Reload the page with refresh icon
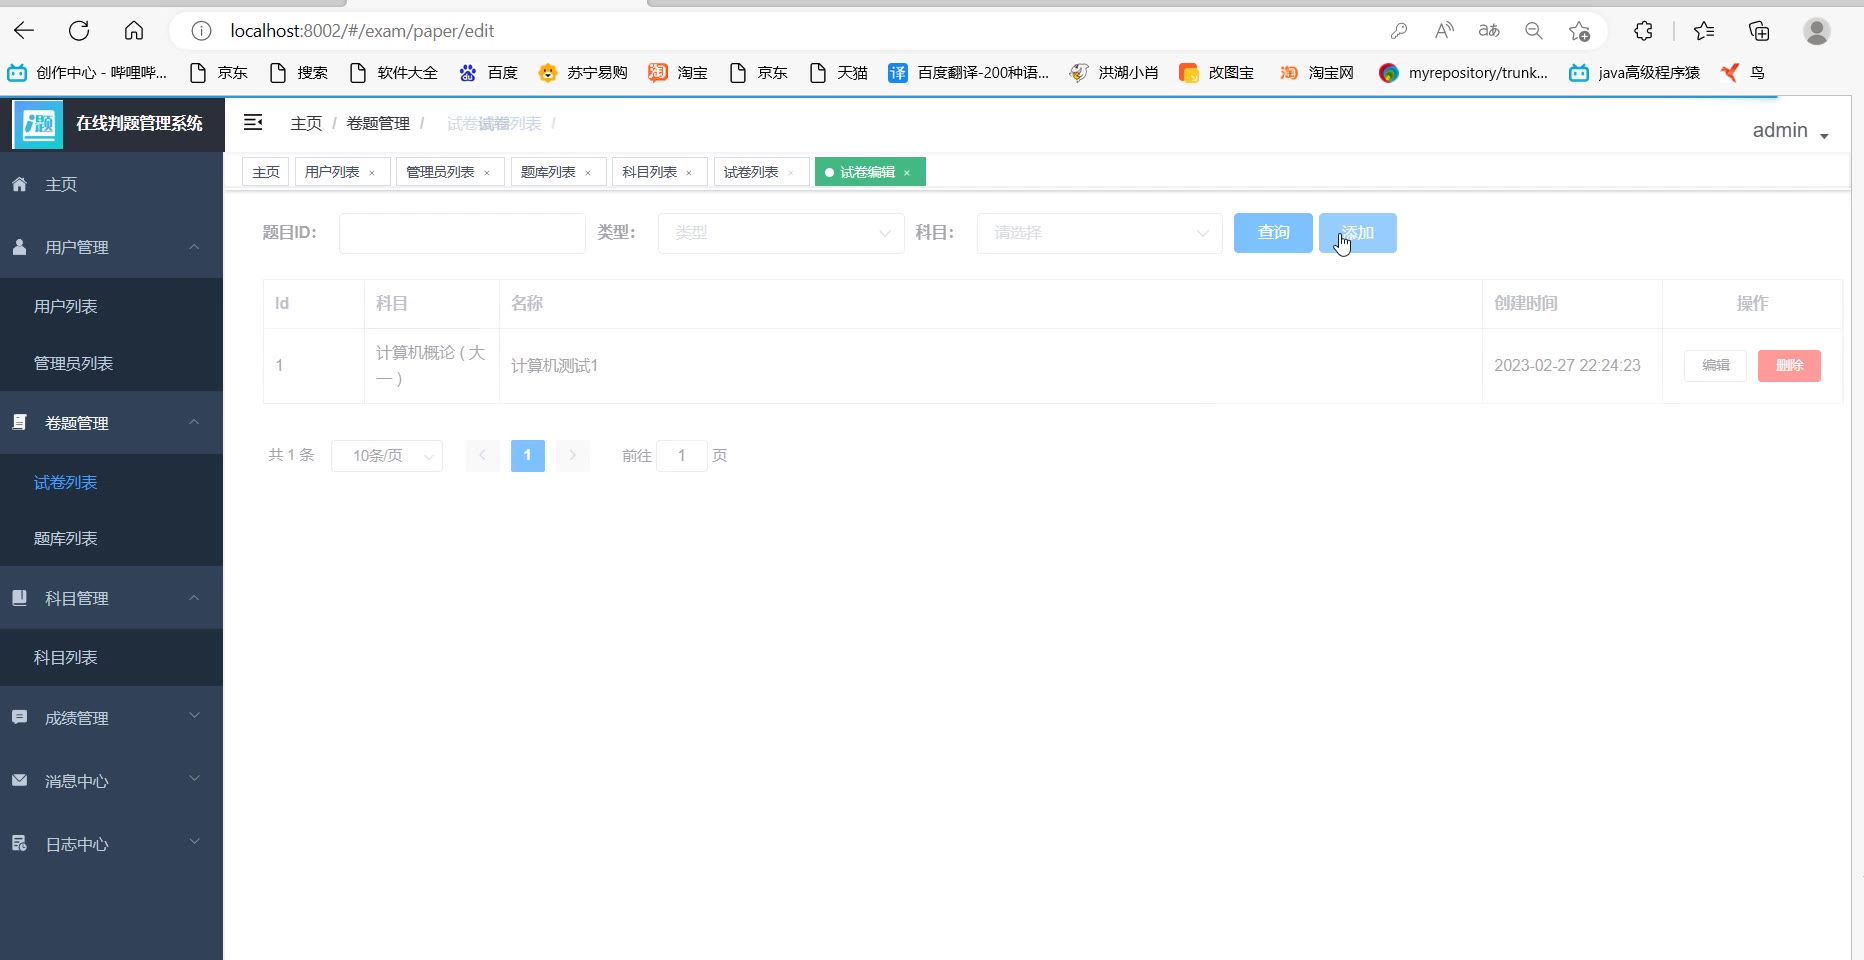Image resolution: width=1864 pixels, height=960 pixels. pos(79,31)
